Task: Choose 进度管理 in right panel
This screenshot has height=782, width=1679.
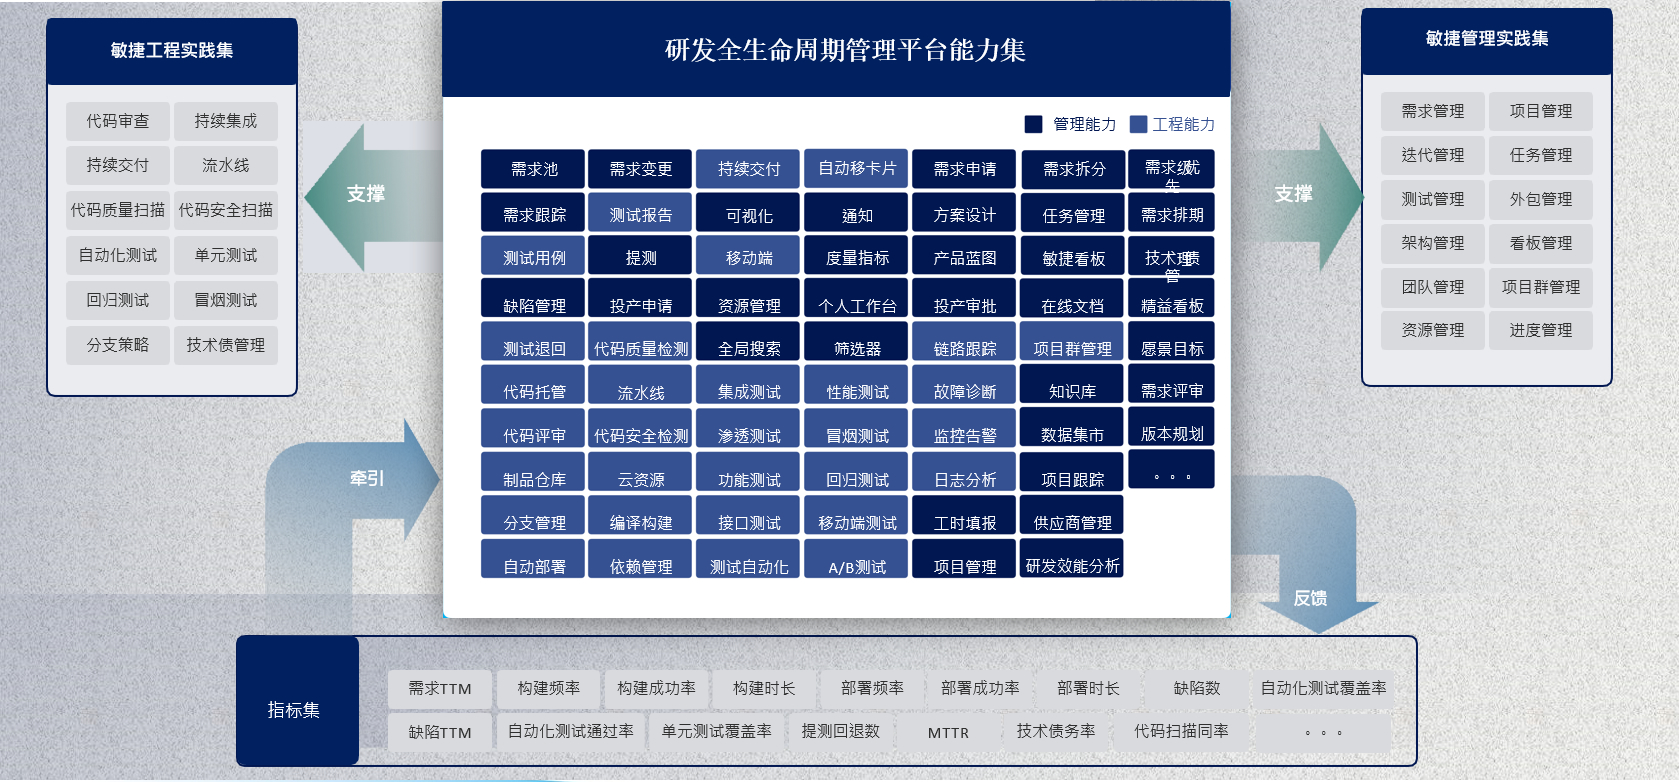Action: click(1541, 330)
